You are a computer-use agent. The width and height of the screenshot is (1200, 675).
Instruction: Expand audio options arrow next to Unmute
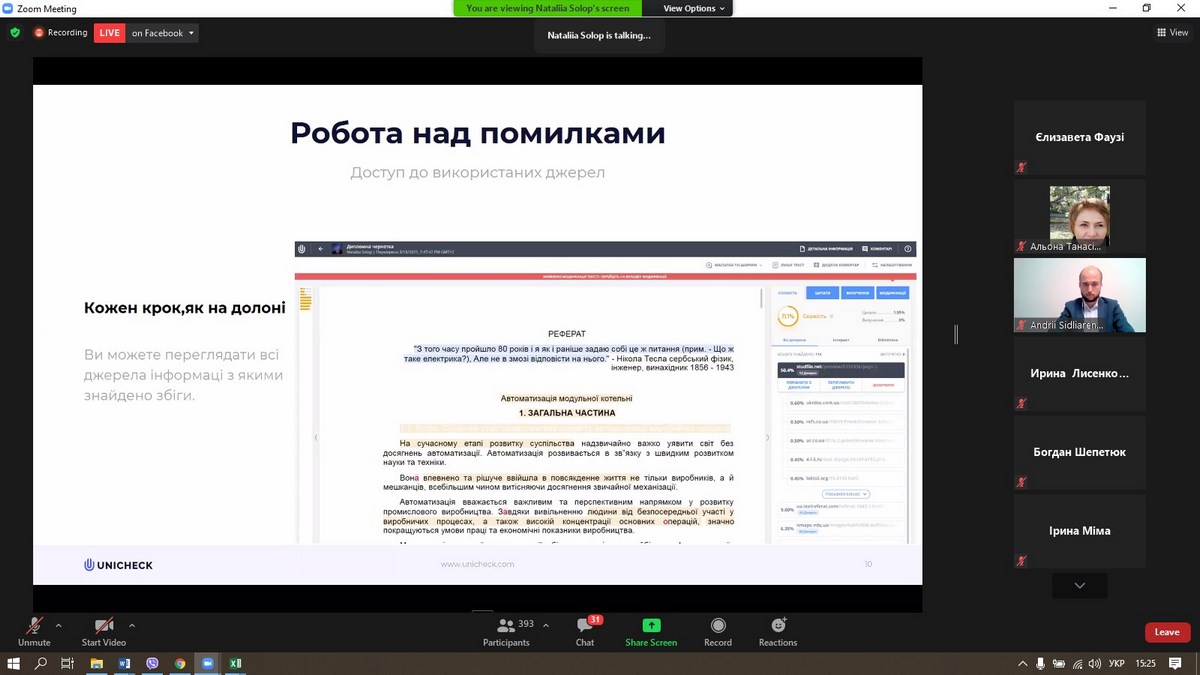click(x=58, y=625)
